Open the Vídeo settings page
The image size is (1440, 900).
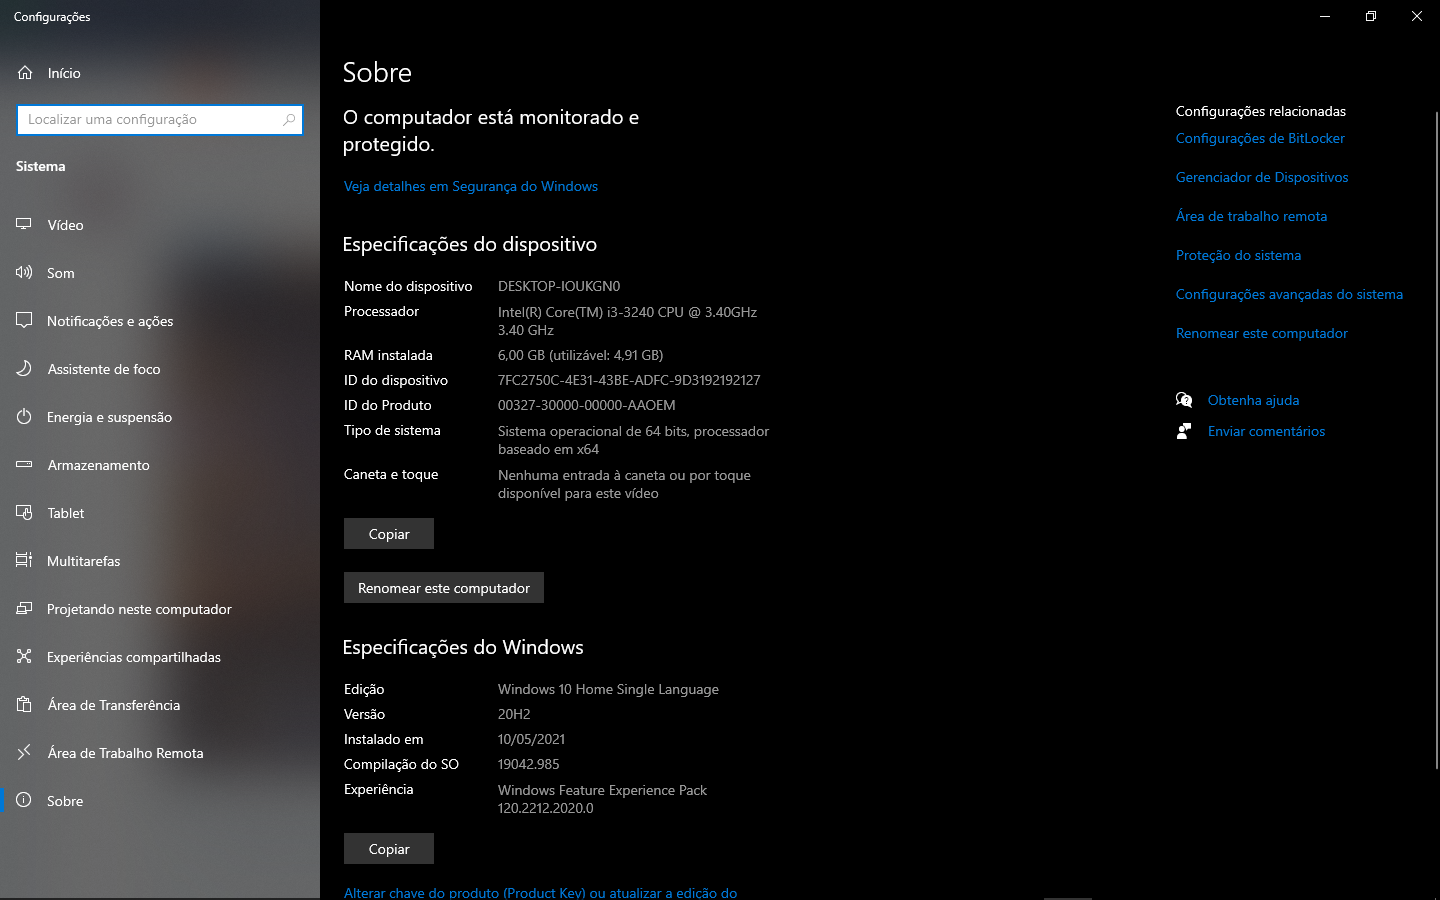tap(160, 225)
